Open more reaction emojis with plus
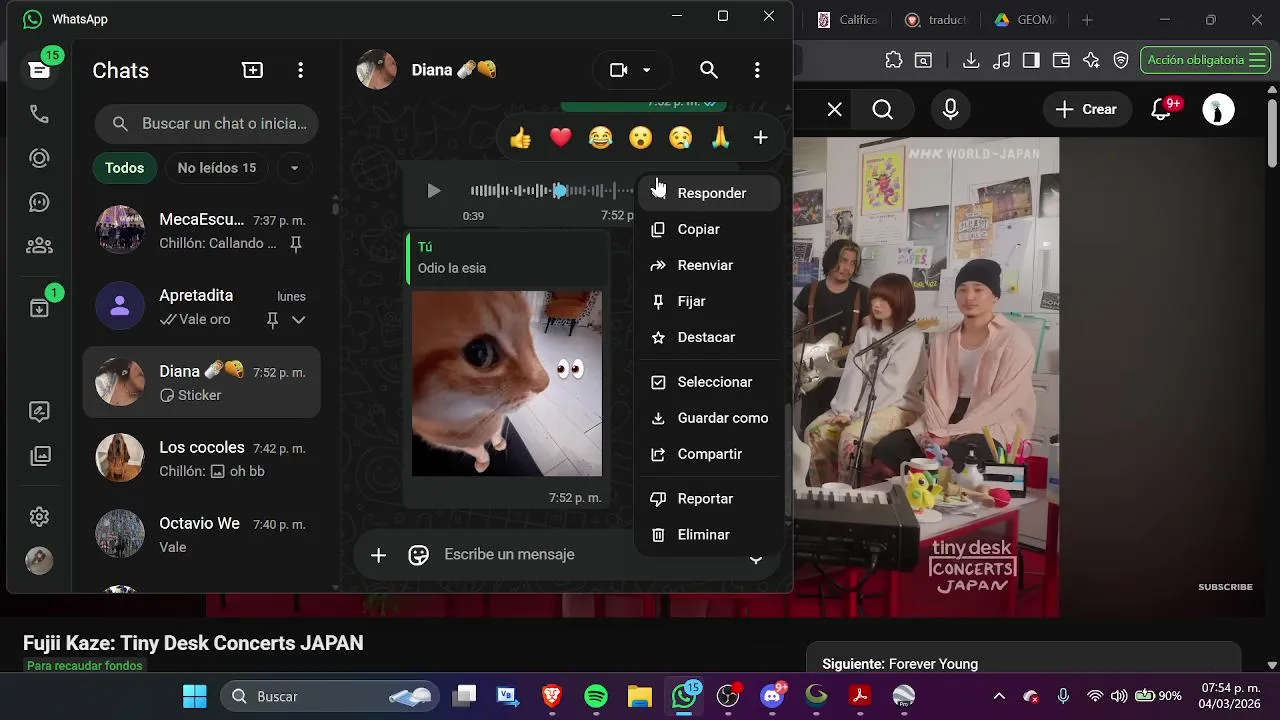 pyautogui.click(x=760, y=138)
